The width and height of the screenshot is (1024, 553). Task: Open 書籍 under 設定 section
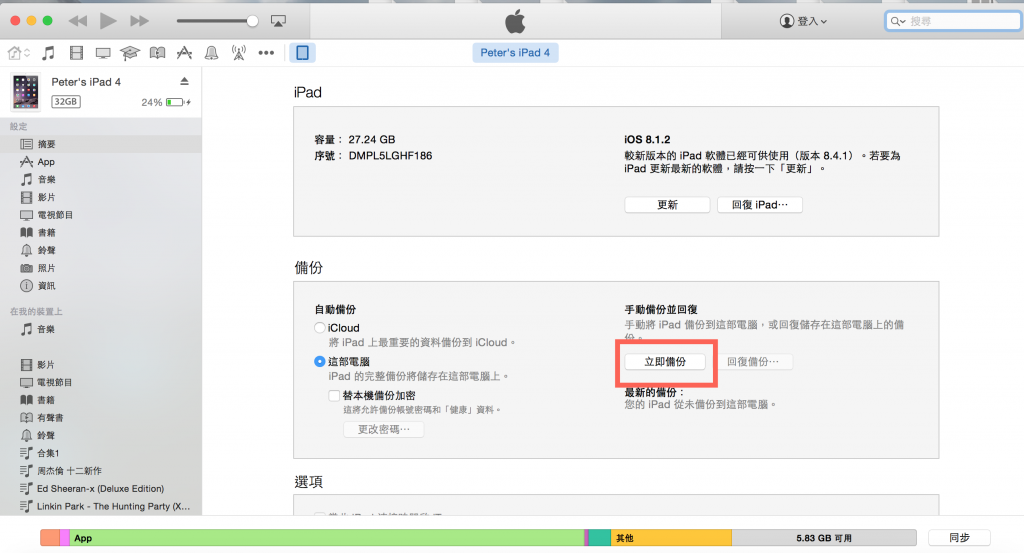[x=101, y=232]
